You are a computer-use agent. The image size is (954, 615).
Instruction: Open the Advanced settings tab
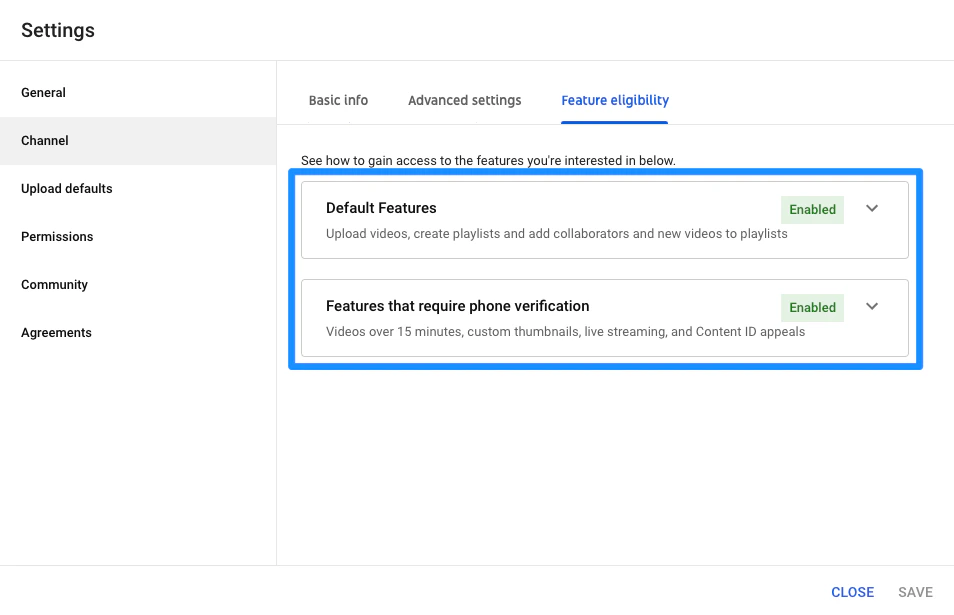tap(464, 100)
